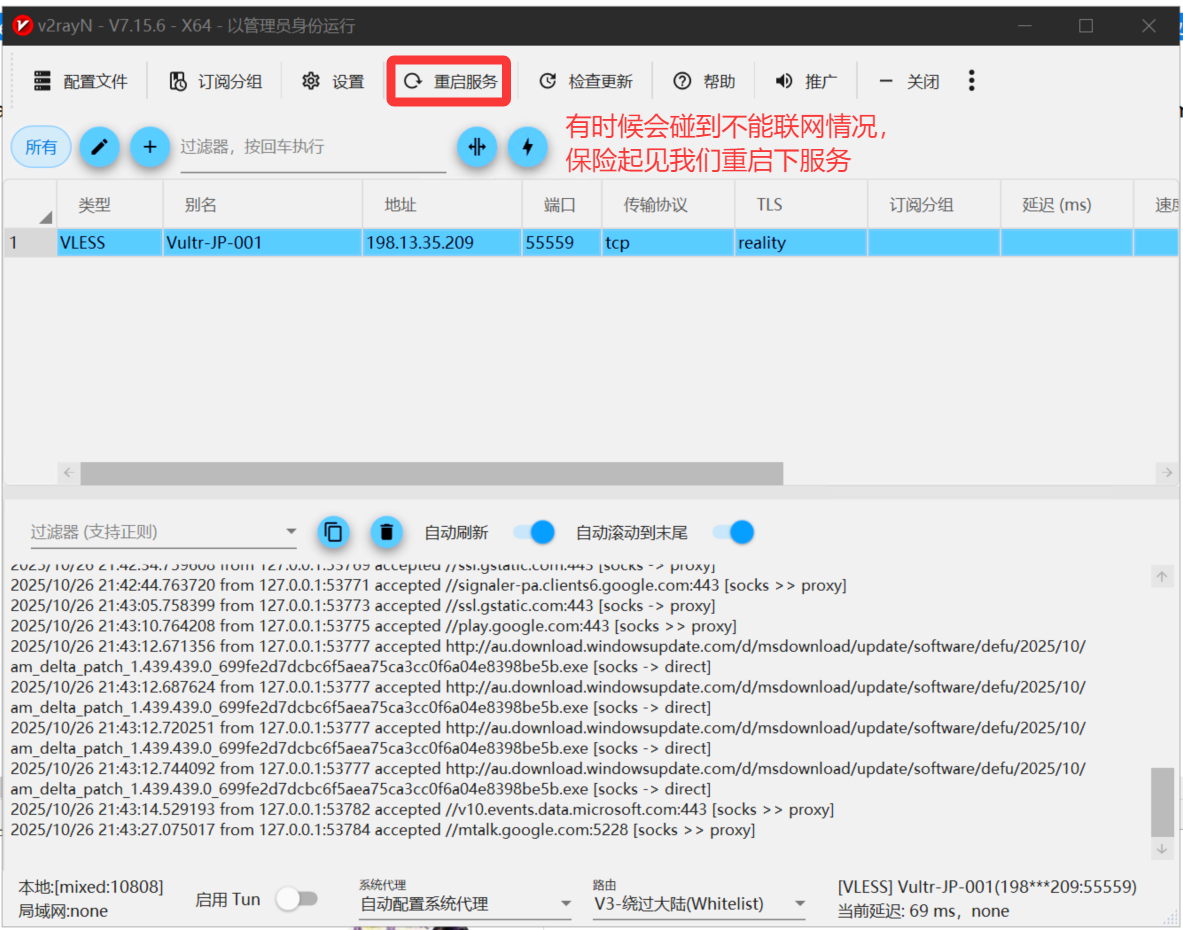Open the log filter dropdown arrow
Viewport: 1183px width, 930px height.
[291, 532]
